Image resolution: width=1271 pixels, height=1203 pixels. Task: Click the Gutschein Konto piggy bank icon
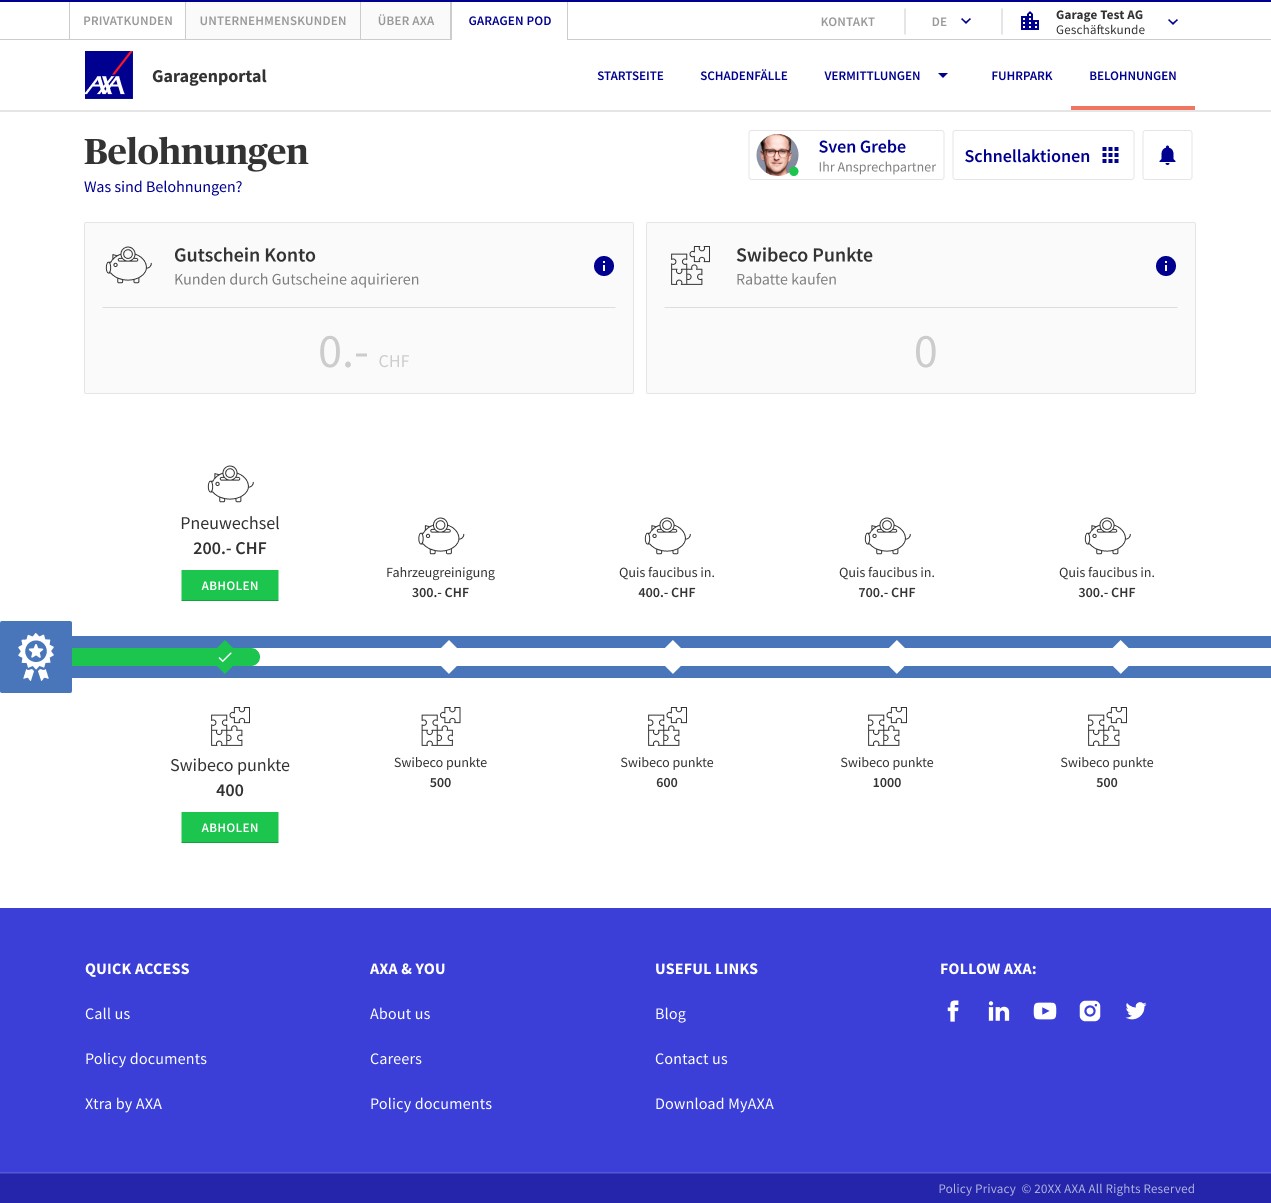[128, 266]
